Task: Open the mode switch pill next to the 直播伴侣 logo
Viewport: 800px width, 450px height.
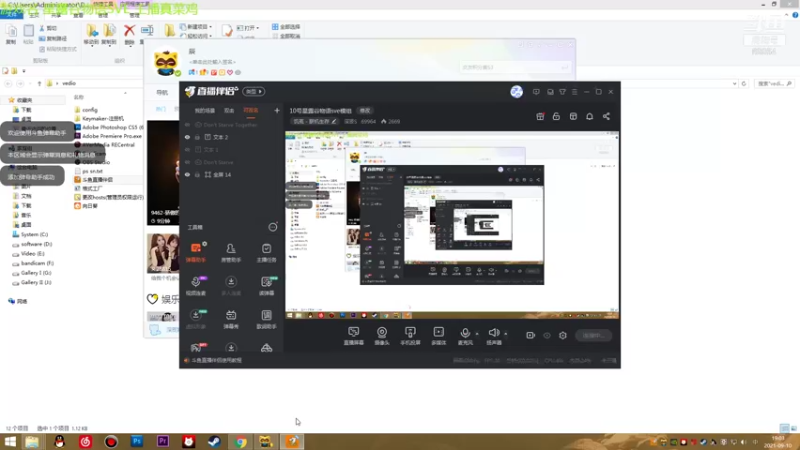Action: [254, 91]
